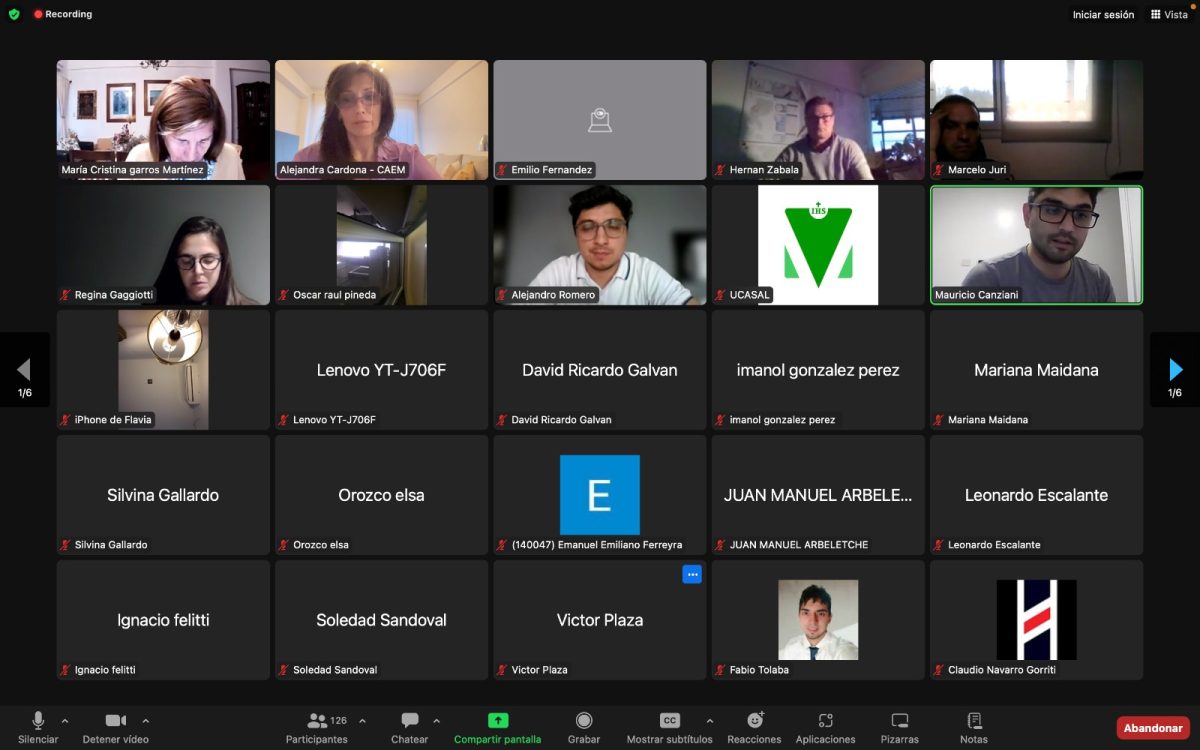Select Emilio Fernandez video tile
The height and width of the screenshot is (750, 1200).
point(600,120)
